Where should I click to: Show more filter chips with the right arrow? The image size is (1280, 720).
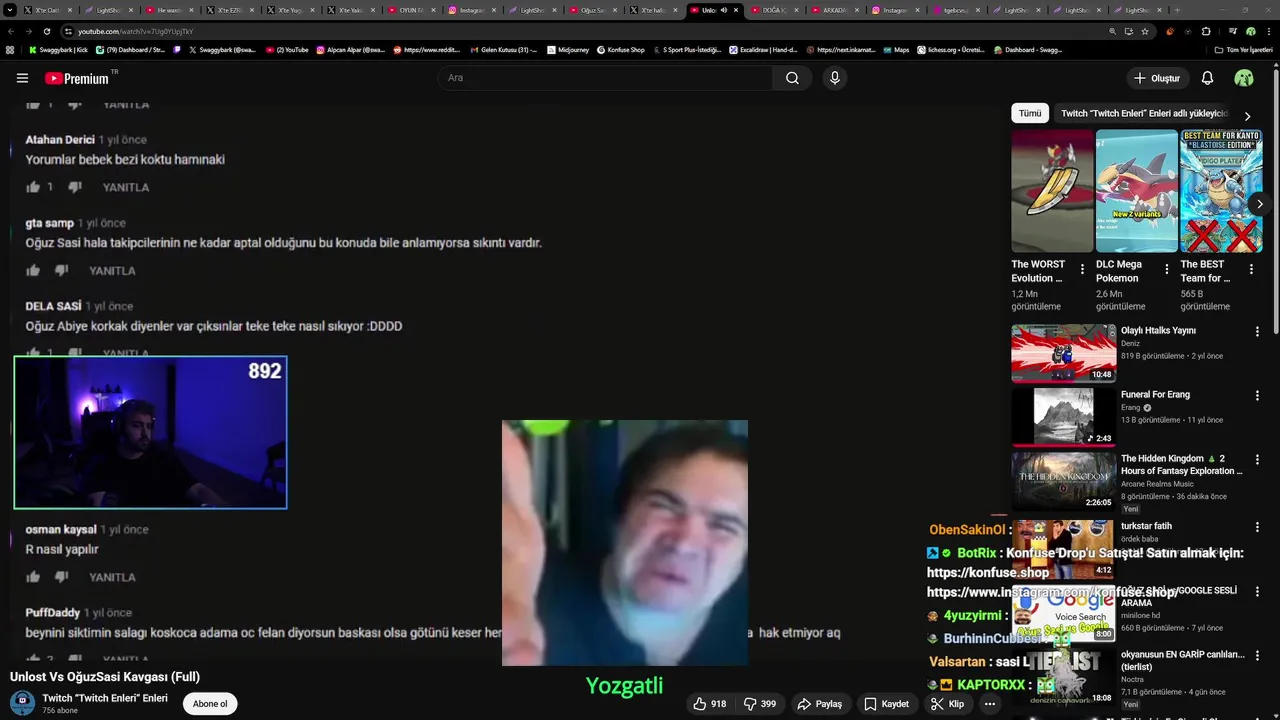1247,116
